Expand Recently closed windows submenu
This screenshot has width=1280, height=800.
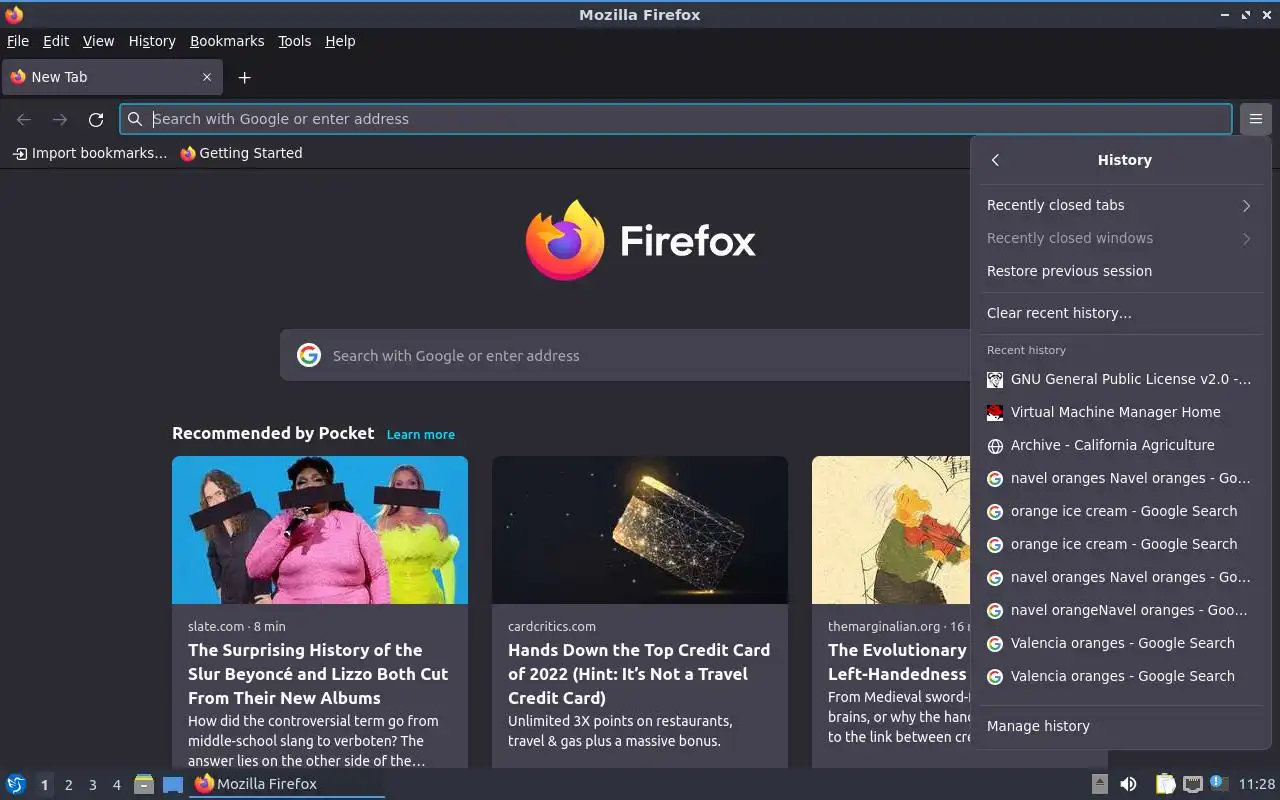pyautogui.click(x=1120, y=238)
